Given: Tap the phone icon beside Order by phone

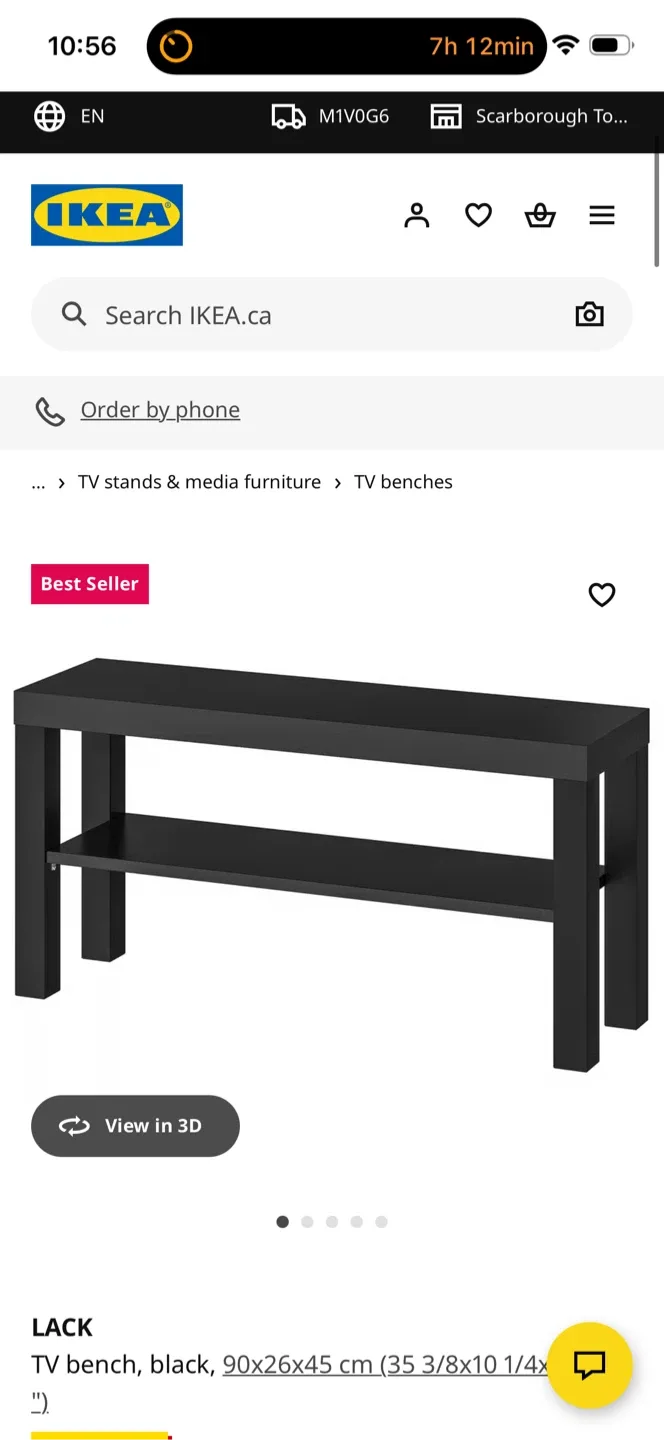Looking at the screenshot, I should coord(50,411).
